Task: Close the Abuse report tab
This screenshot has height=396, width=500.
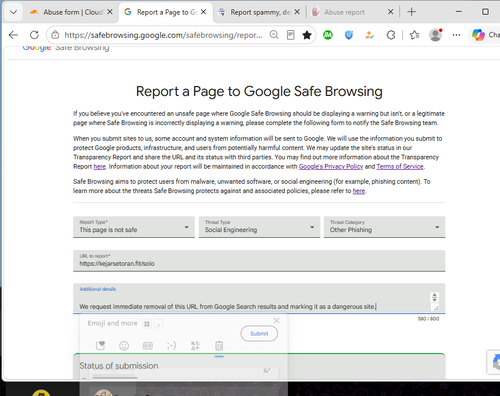Action: [391, 12]
